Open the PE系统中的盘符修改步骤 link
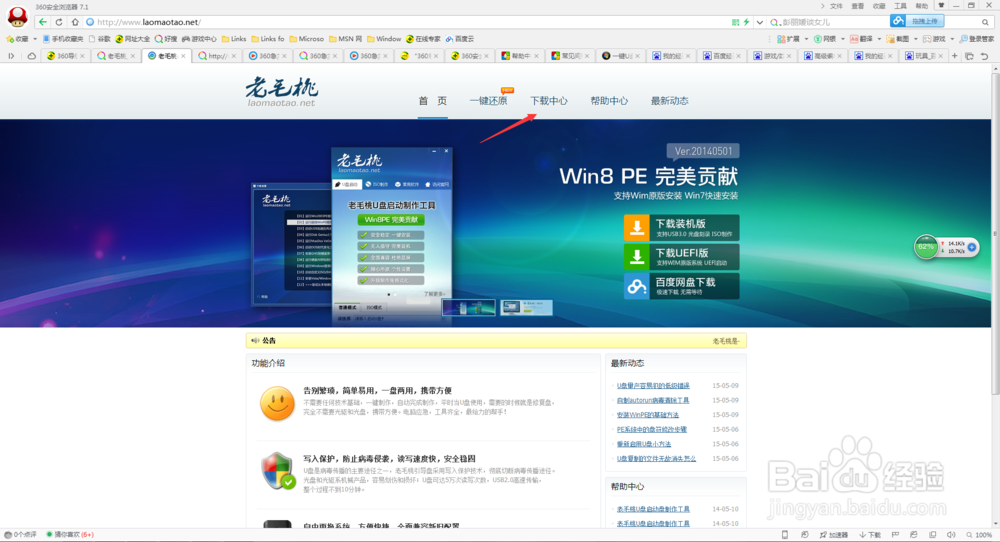This screenshot has height=542, width=1000. pyautogui.click(x=651, y=430)
